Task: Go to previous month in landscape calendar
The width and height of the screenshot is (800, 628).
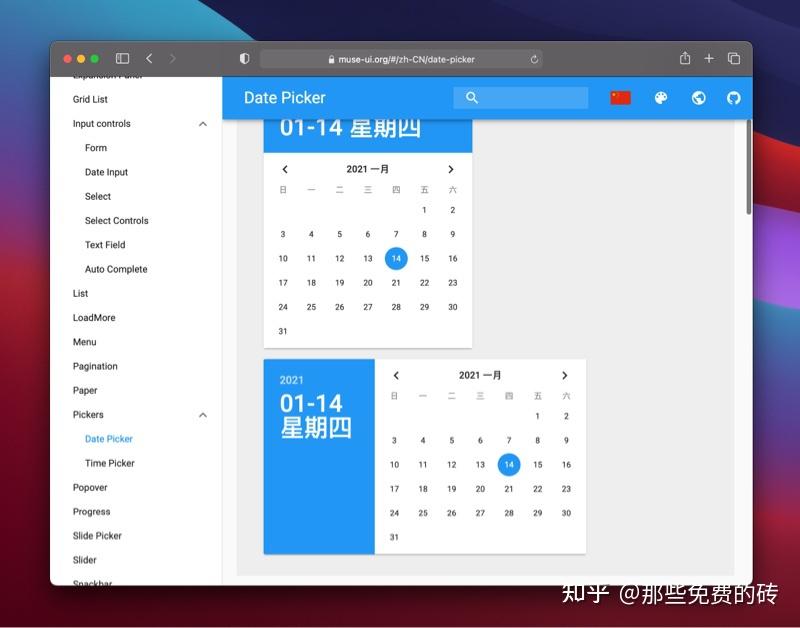Action: 396,375
